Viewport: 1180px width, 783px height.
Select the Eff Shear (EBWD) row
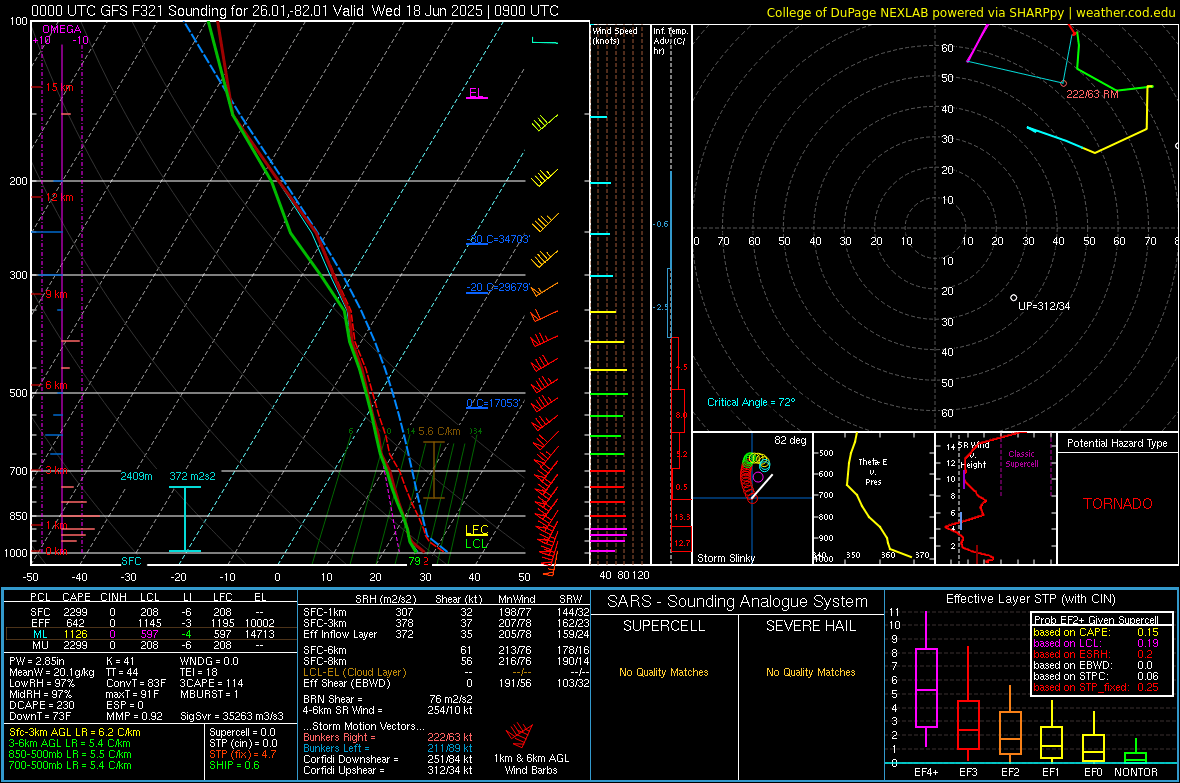446,684
